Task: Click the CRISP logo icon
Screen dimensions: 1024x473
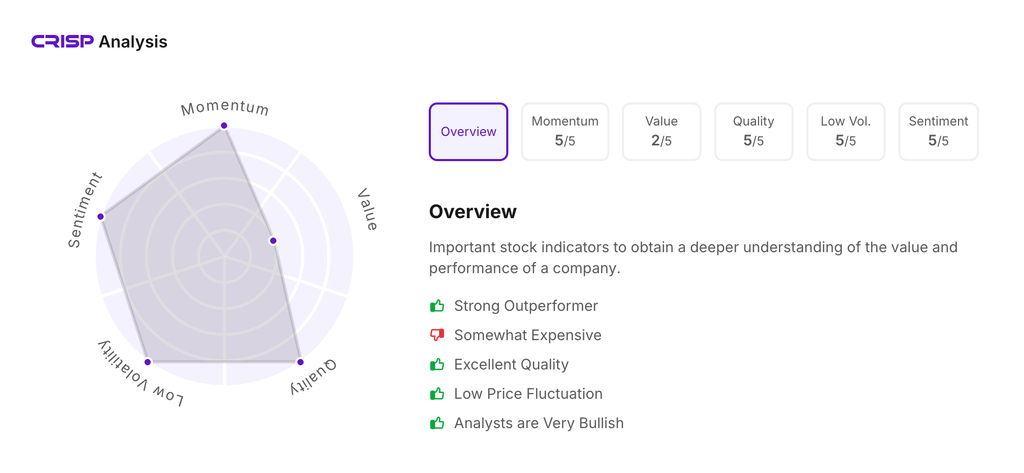Action: [62, 42]
